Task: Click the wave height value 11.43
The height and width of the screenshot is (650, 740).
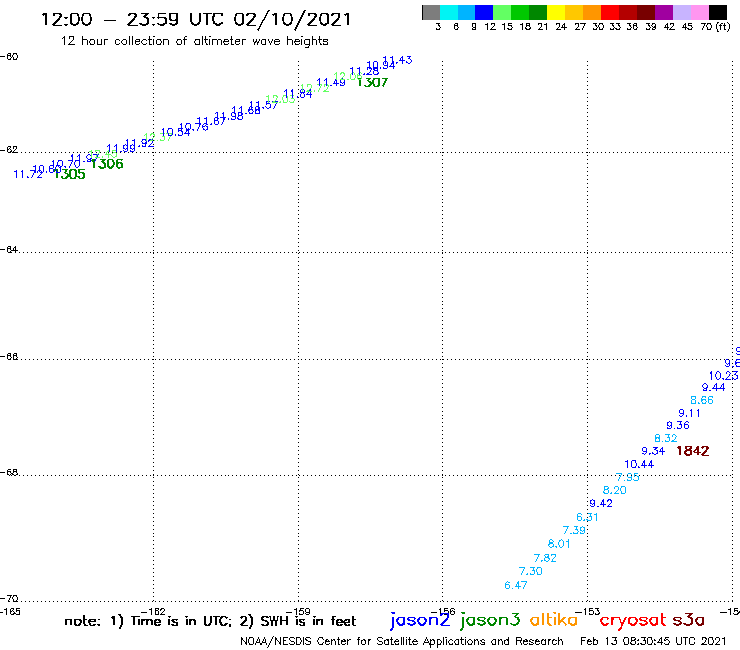Action: 397,60
